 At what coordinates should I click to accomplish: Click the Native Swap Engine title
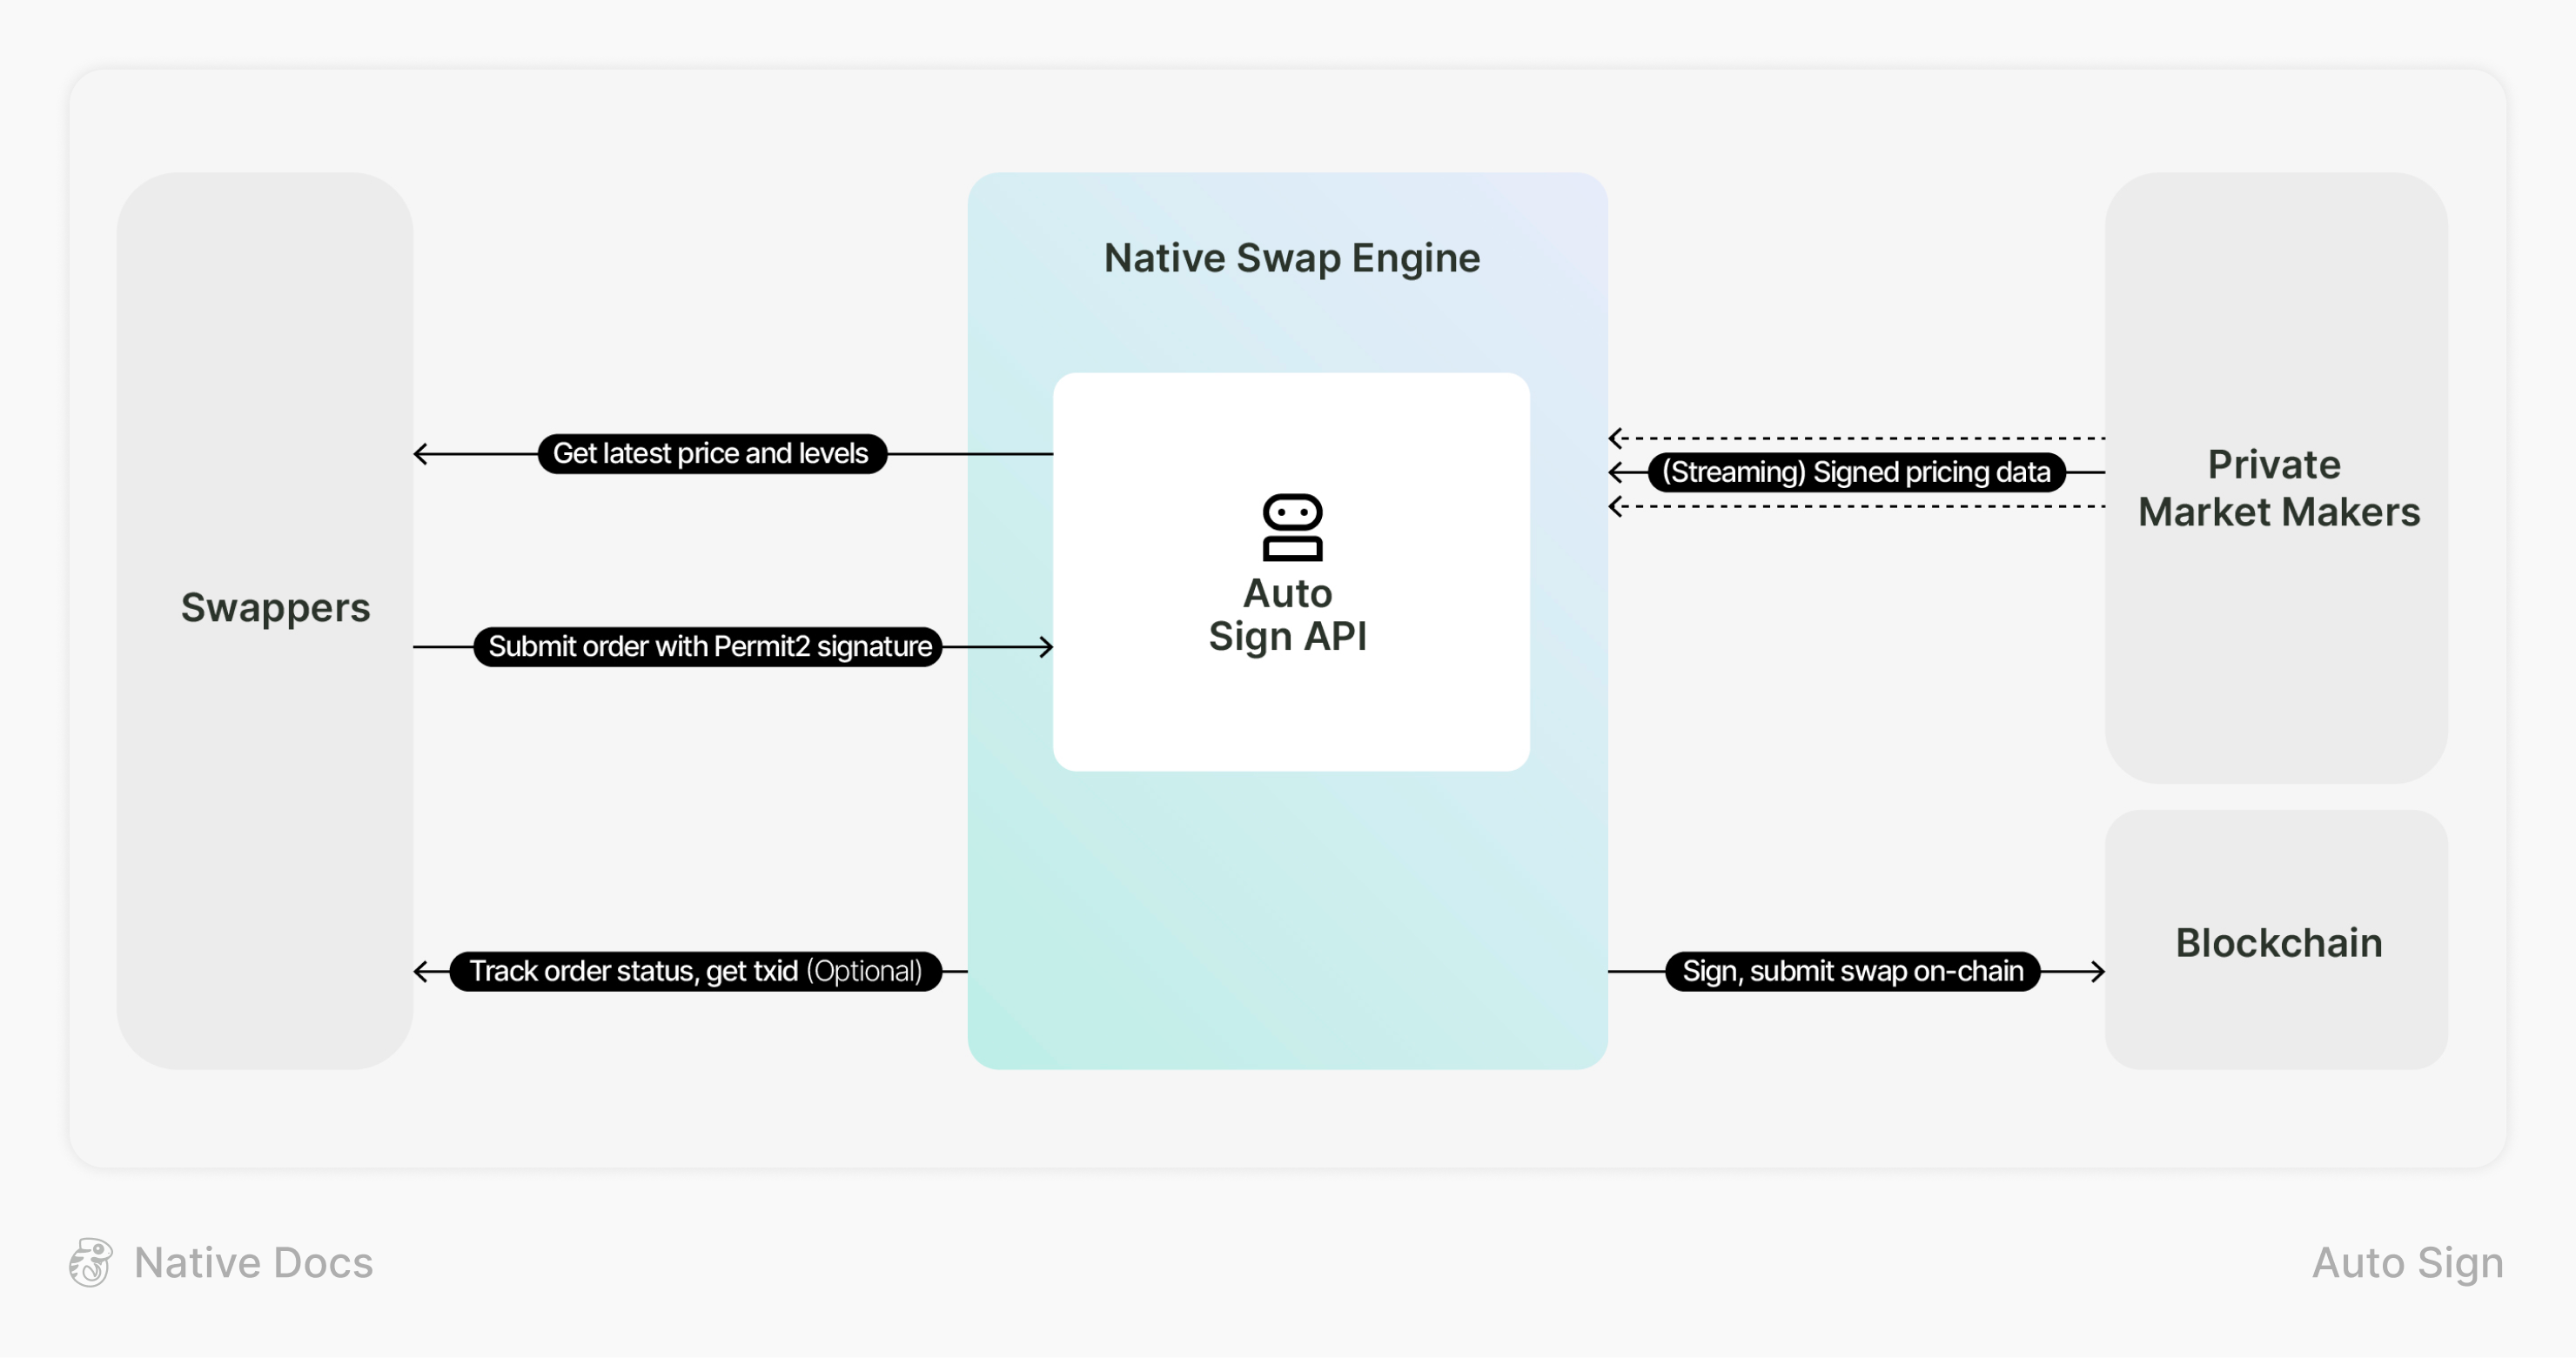click(x=1291, y=258)
